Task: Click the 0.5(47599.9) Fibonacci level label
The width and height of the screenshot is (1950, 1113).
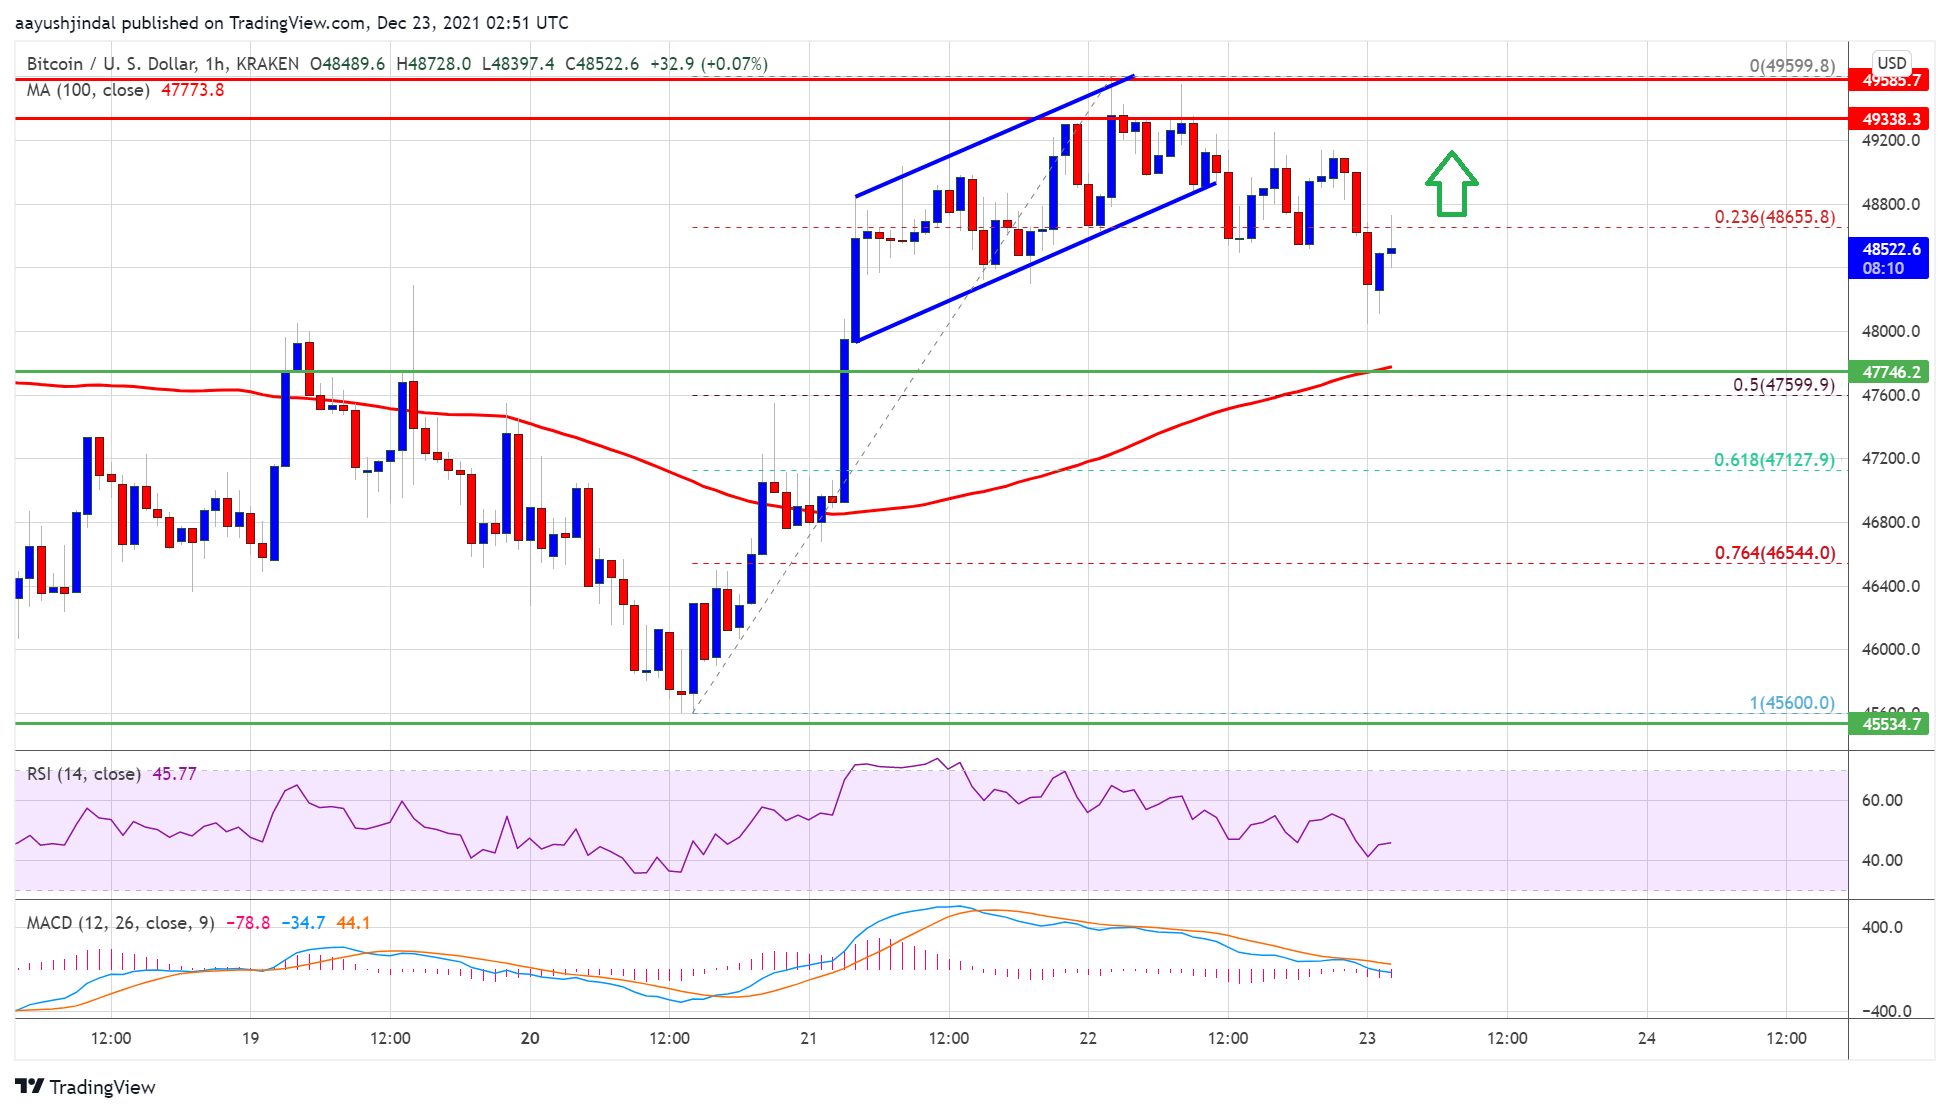Action: (x=1783, y=385)
